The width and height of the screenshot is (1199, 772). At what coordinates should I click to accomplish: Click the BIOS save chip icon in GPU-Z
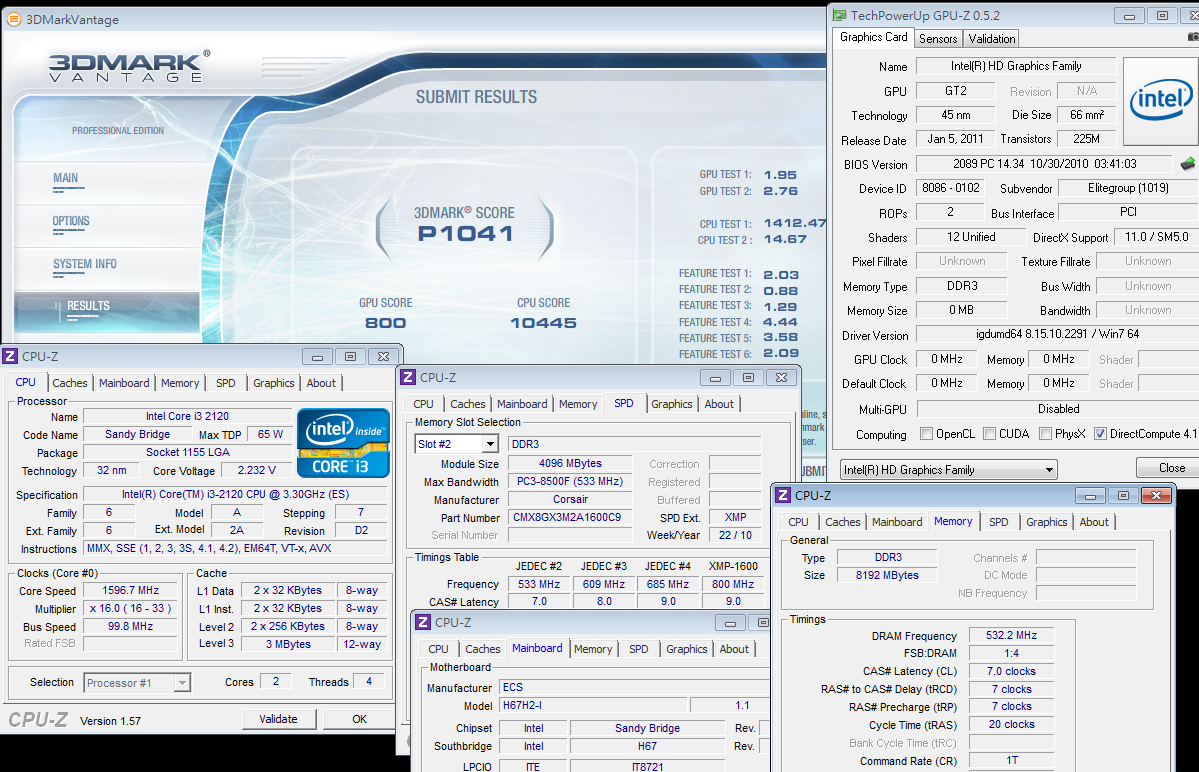[x=1188, y=164]
